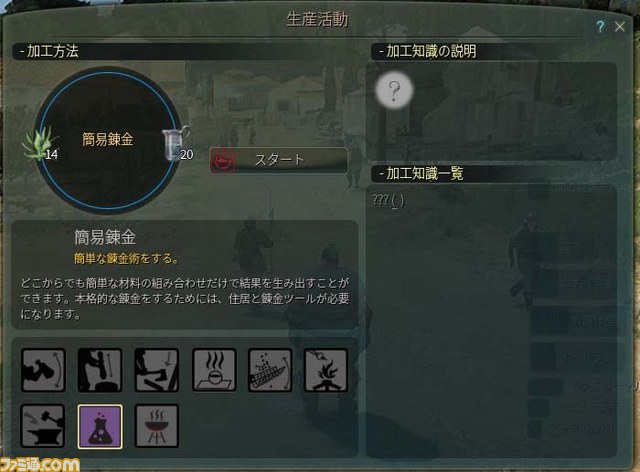The image size is (640, 472).
Task: Close the 生産活動 window
Action: pyautogui.click(x=620, y=27)
